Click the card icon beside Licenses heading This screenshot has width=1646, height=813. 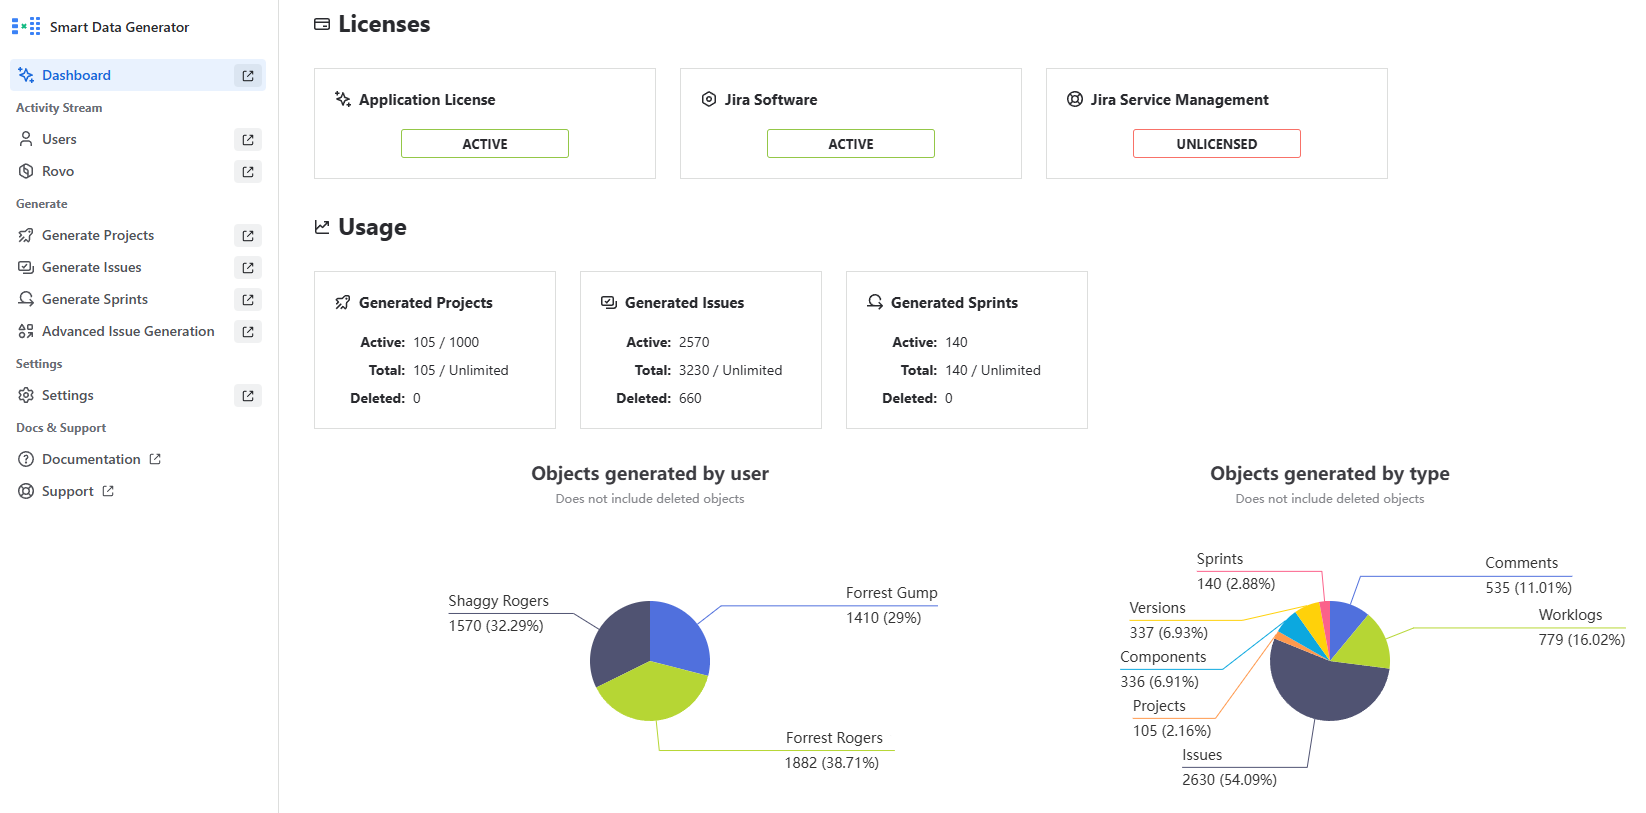pyautogui.click(x=322, y=24)
